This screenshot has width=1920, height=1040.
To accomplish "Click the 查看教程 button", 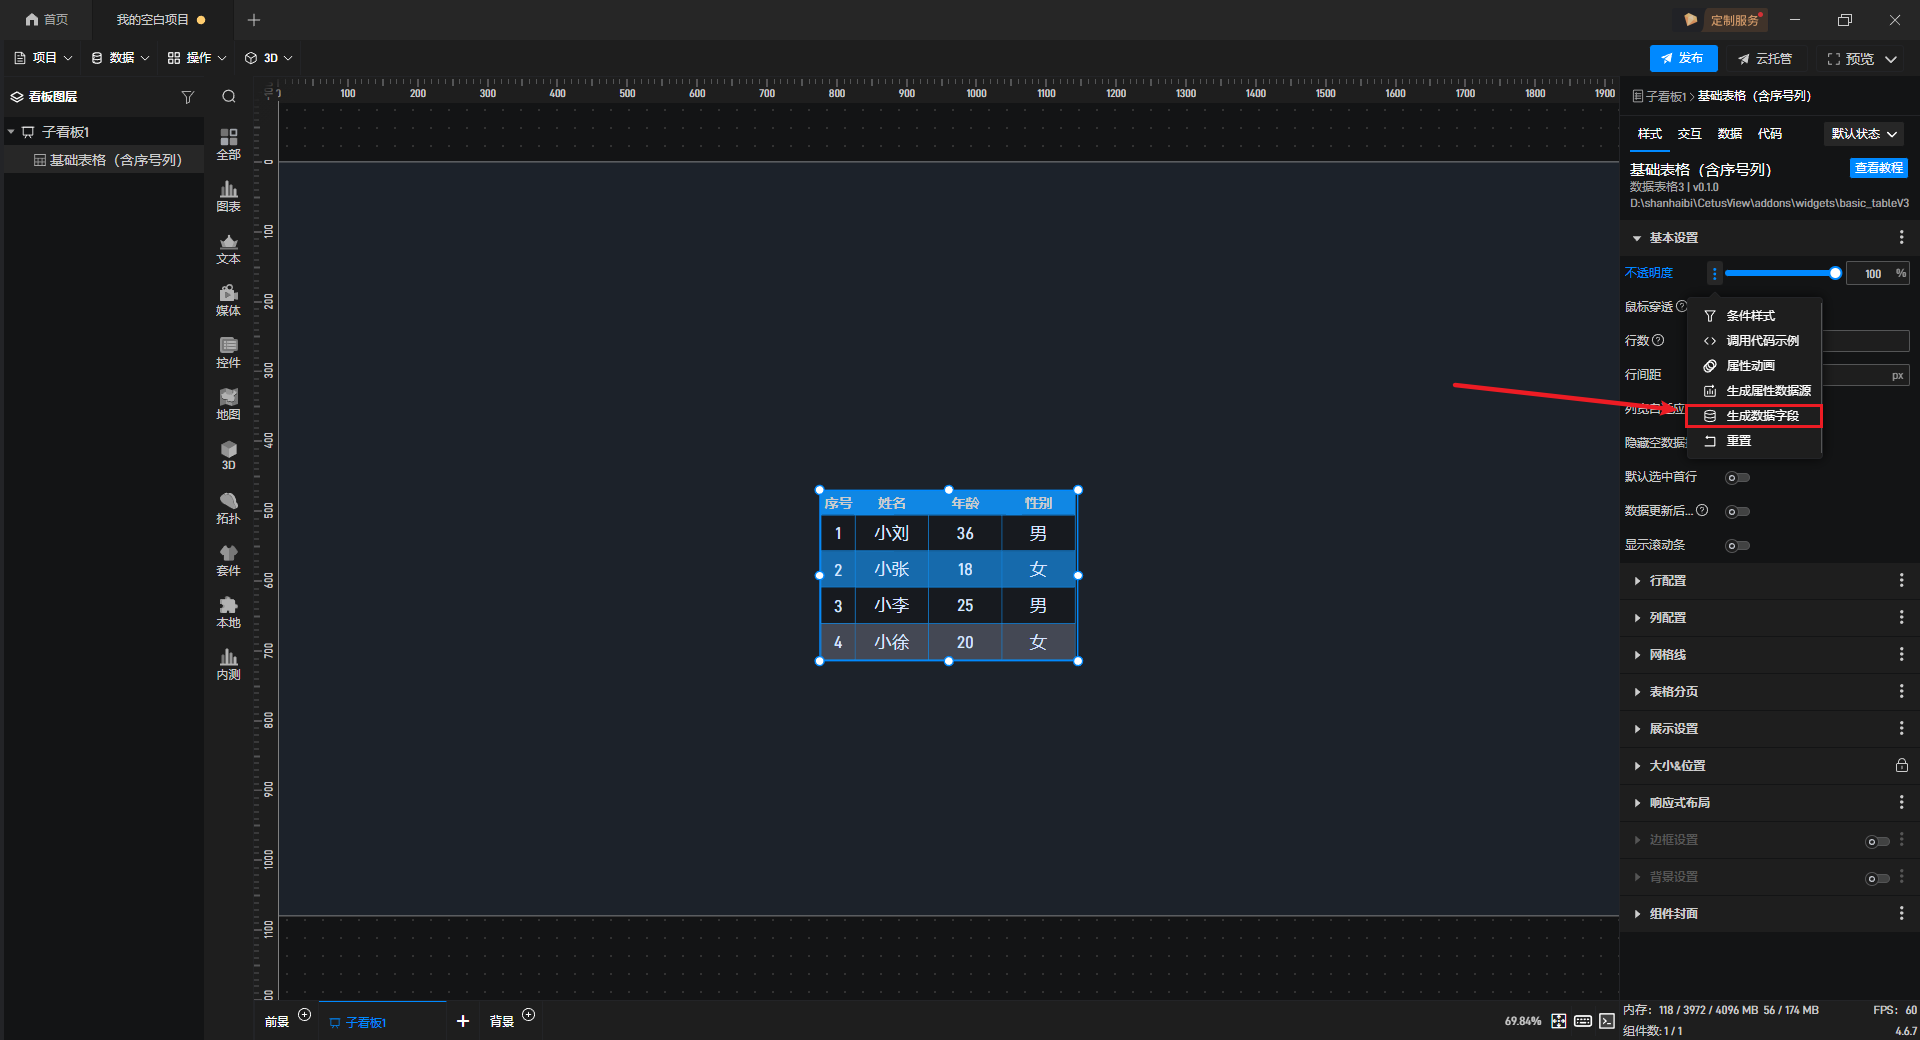I will (x=1878, y=168).
